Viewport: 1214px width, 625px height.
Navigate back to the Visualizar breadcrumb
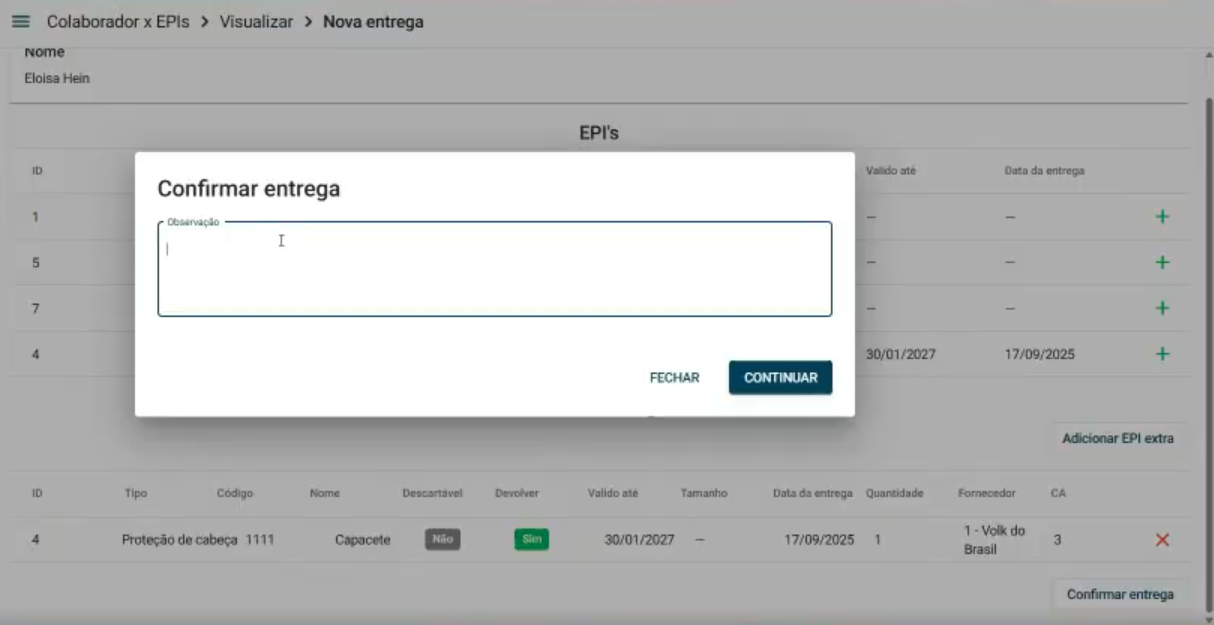[256, 22]
